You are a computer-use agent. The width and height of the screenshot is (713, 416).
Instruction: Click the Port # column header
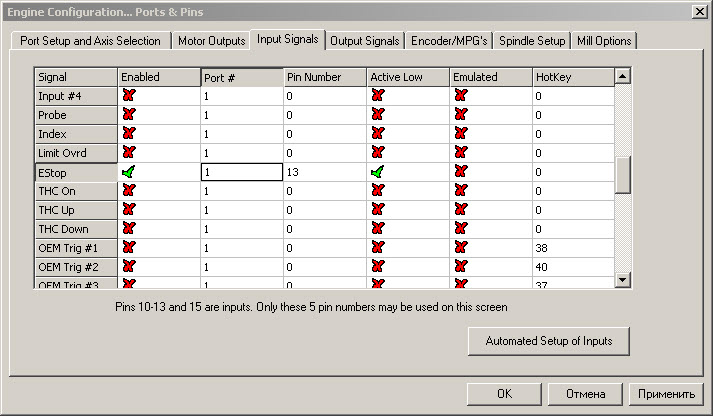pos(242,78)
